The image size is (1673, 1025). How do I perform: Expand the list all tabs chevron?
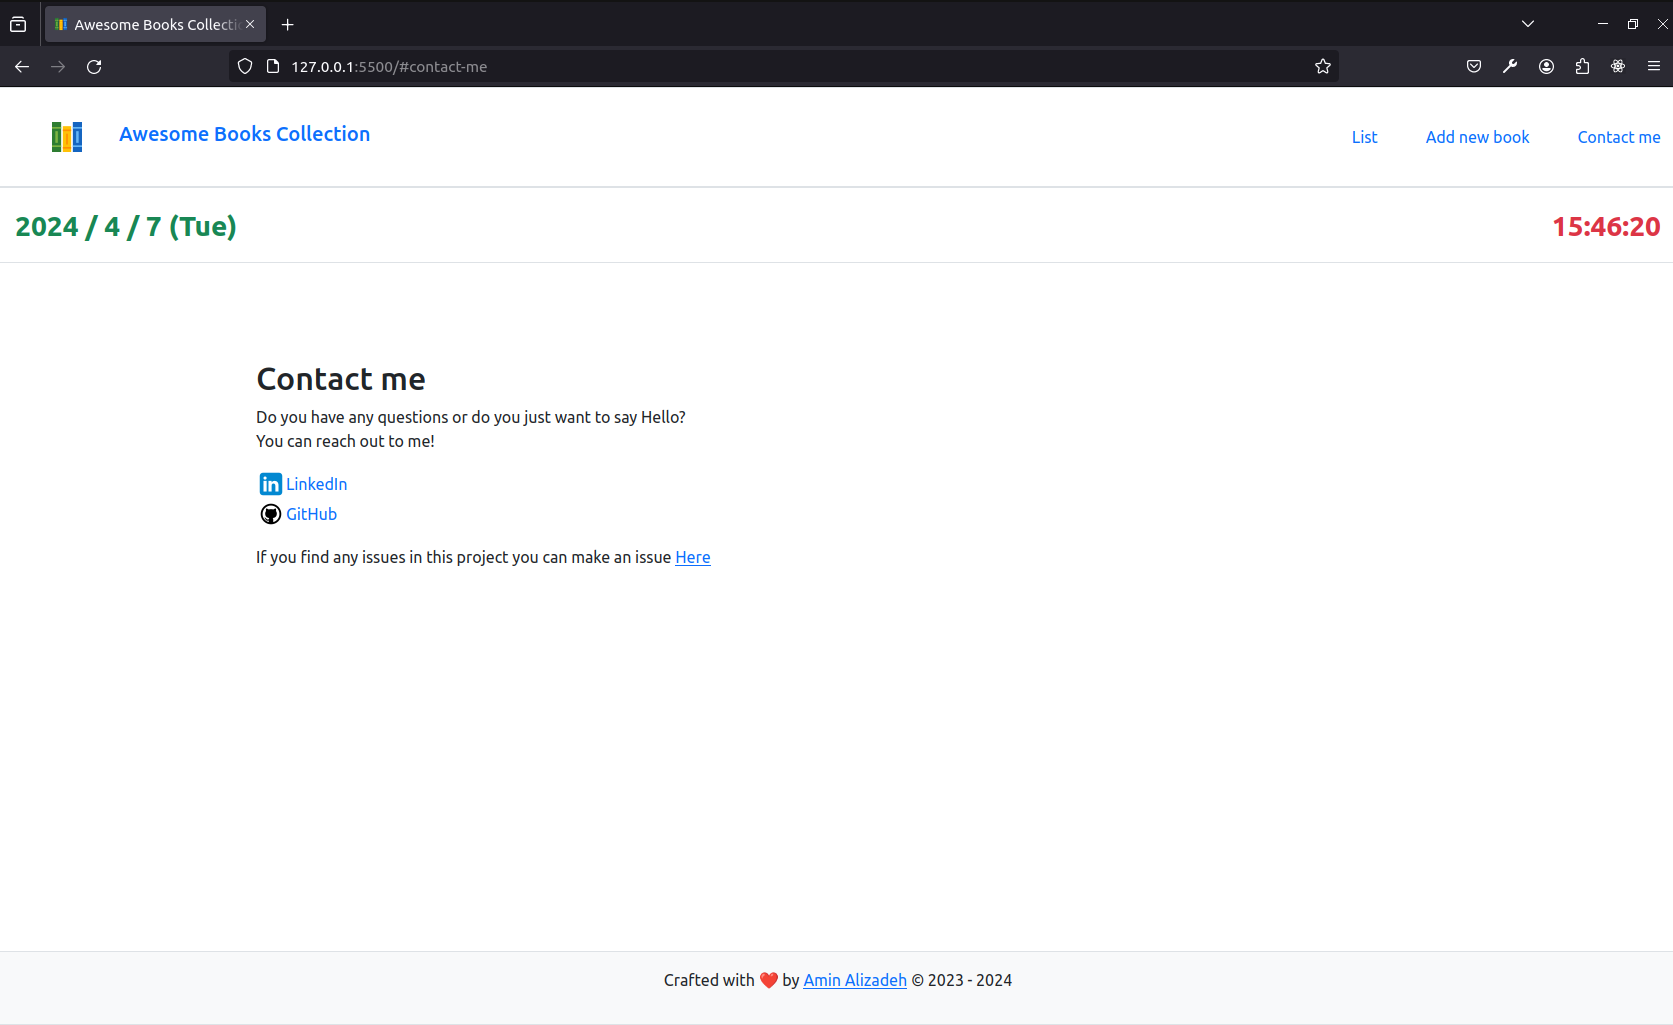pyautogui.click(x=1528, y=24)
